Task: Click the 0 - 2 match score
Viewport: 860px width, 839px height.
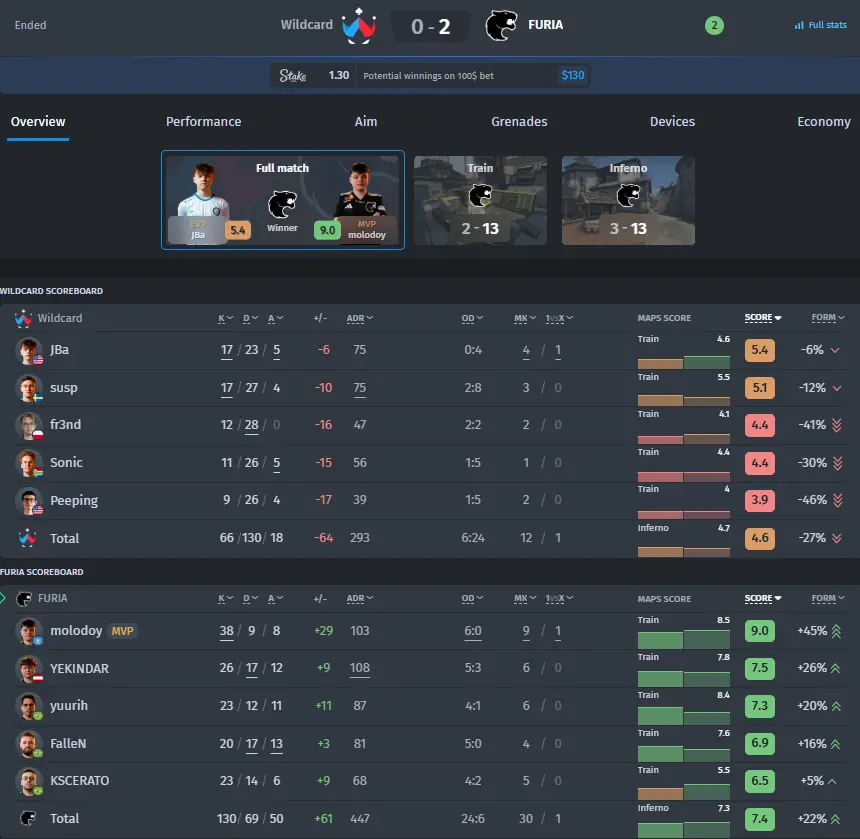Action: point(431,26)
